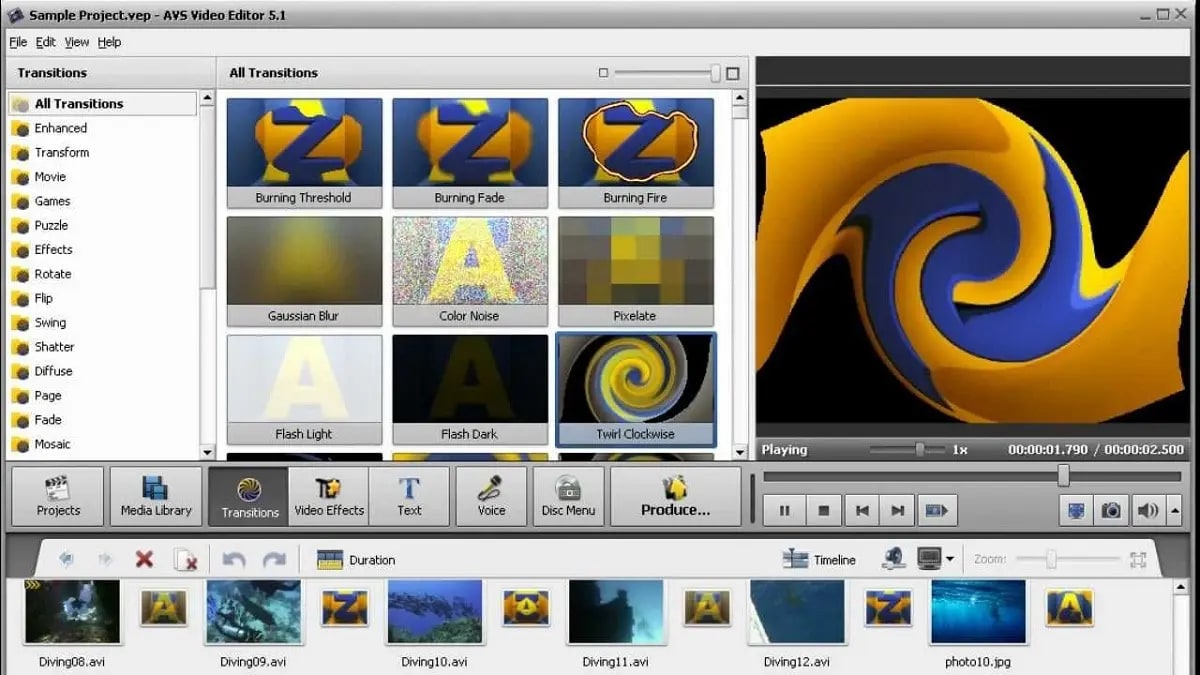Open the File menu
Image resolution: width=1200 pixels, height=675 pixels.
(18, 42)
